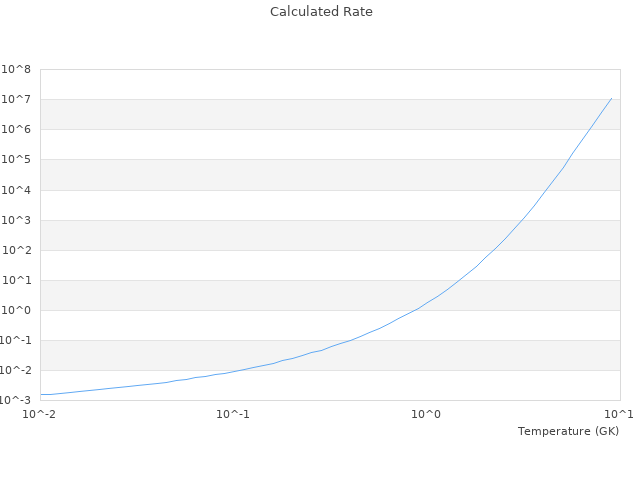Click the 10^8 y-axis label
The image size is (640, 480).
pyautogui.click(x=16, y=70)
